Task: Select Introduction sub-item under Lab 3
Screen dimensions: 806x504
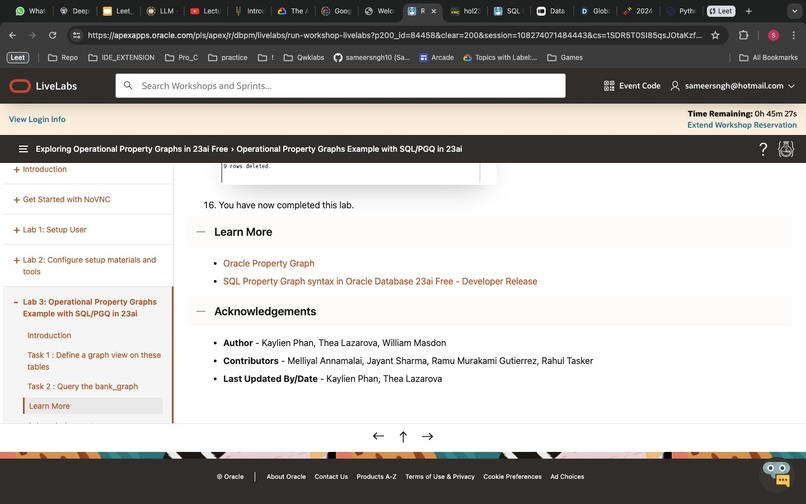Action: pyautogui.click(x=49, y=335)
